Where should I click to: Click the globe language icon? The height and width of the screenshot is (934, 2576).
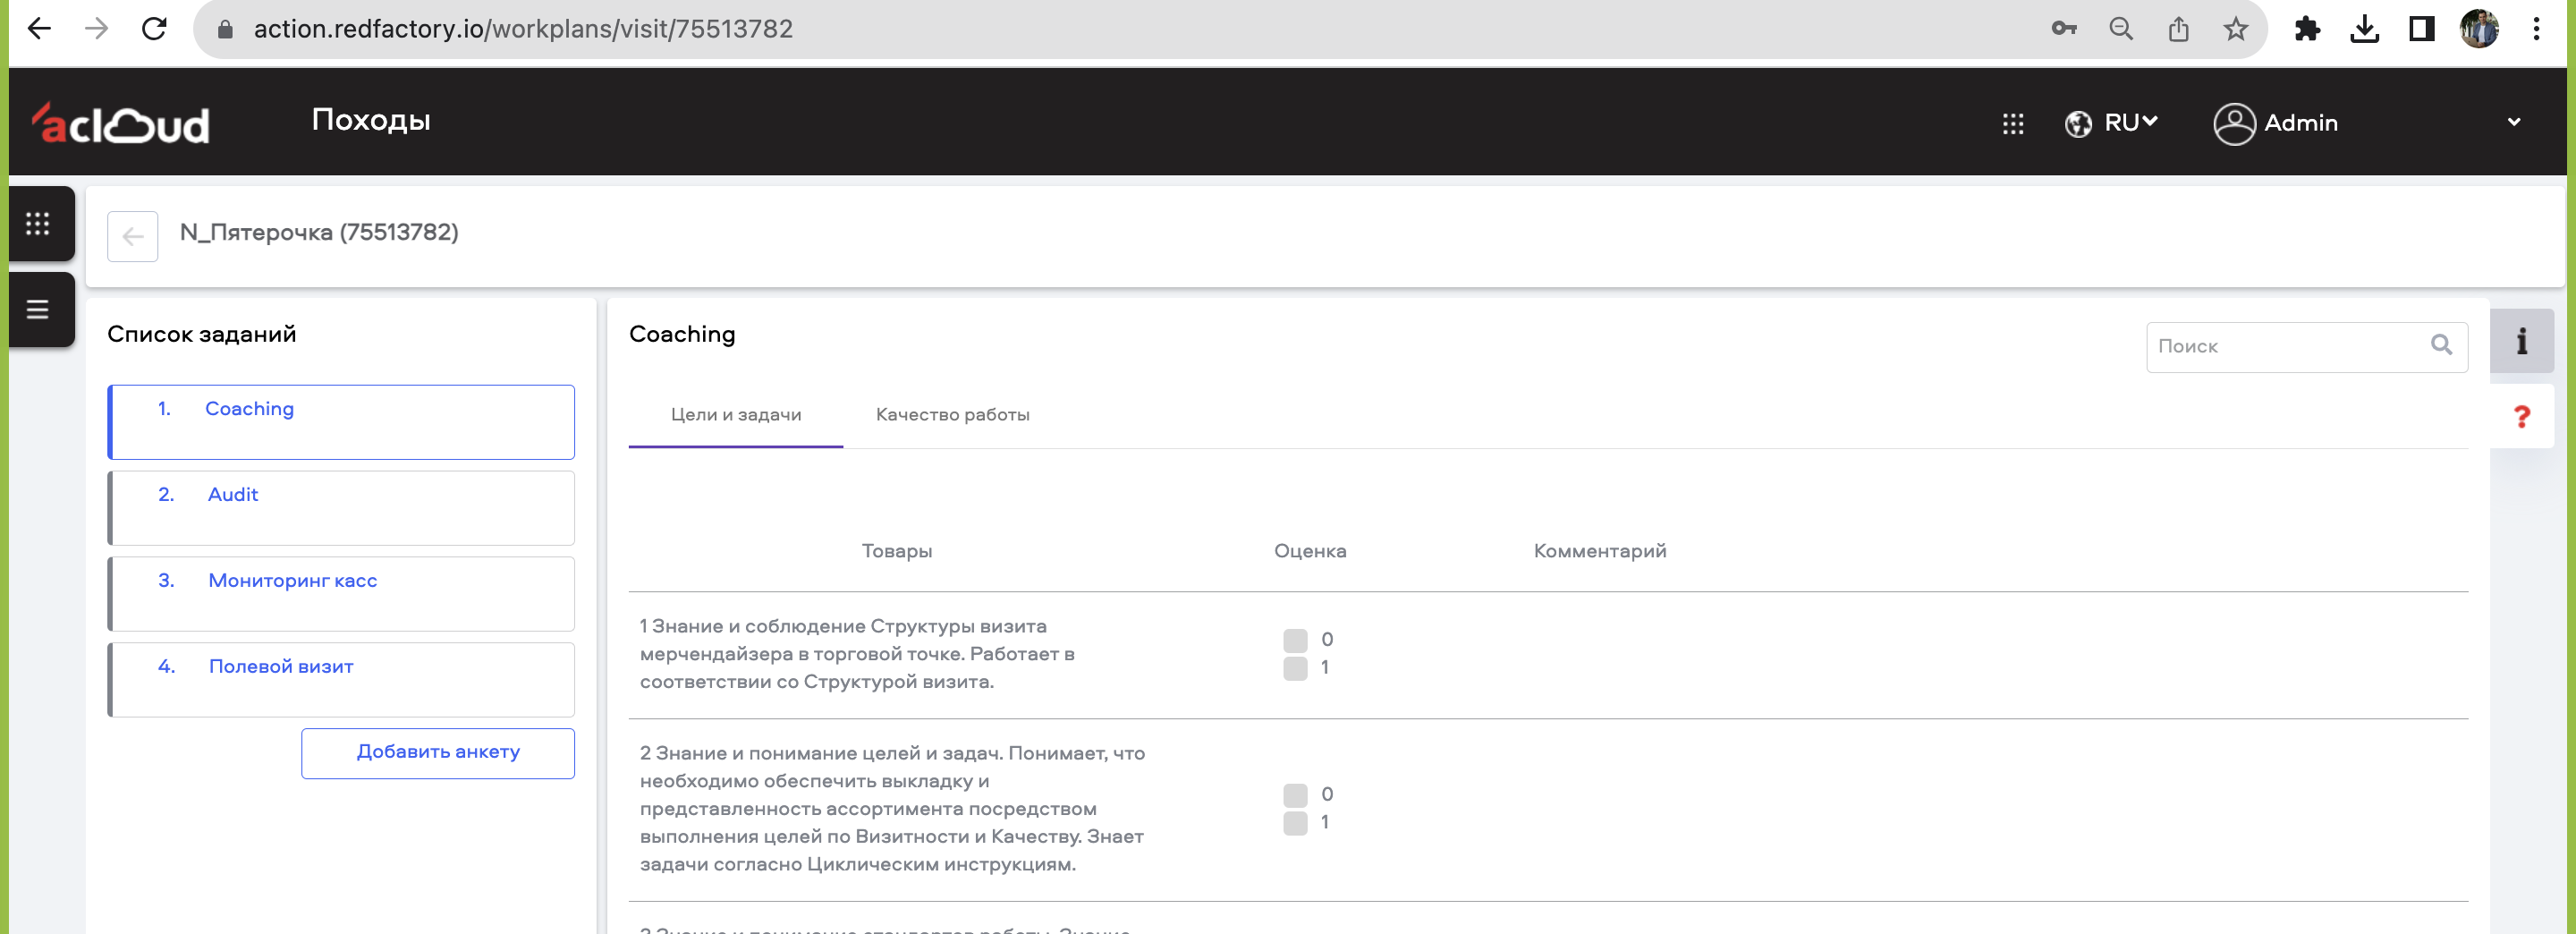click(x=2079, y=123)
